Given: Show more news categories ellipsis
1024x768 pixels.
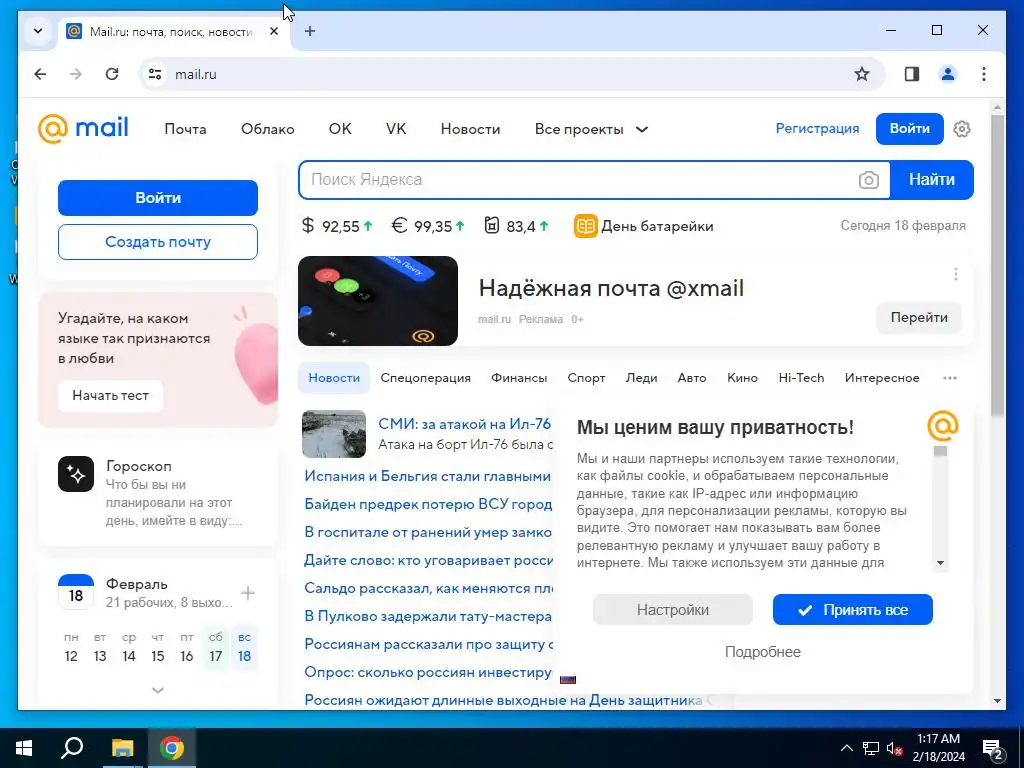Looking at the screenshot, I should click(950, 378).
